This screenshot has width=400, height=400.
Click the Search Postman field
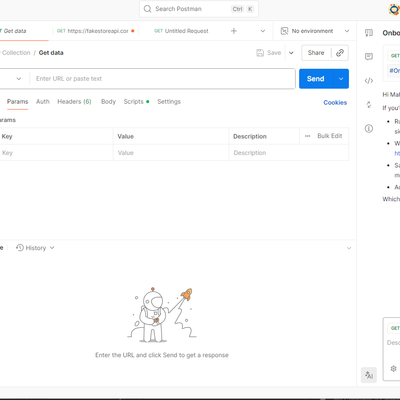[x=199, y=9]
